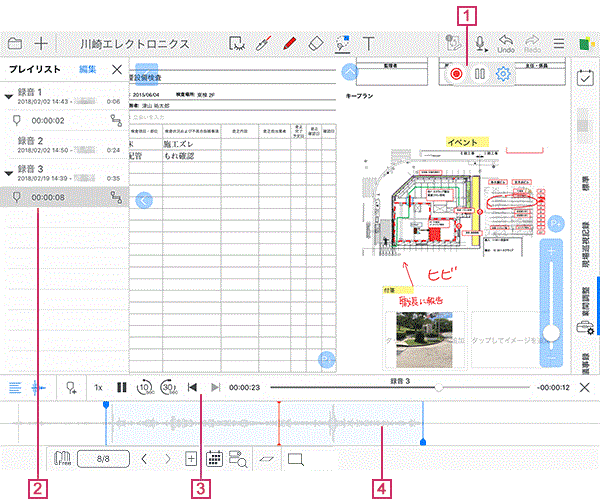Choose the text tool T icon

pos(368,43)
